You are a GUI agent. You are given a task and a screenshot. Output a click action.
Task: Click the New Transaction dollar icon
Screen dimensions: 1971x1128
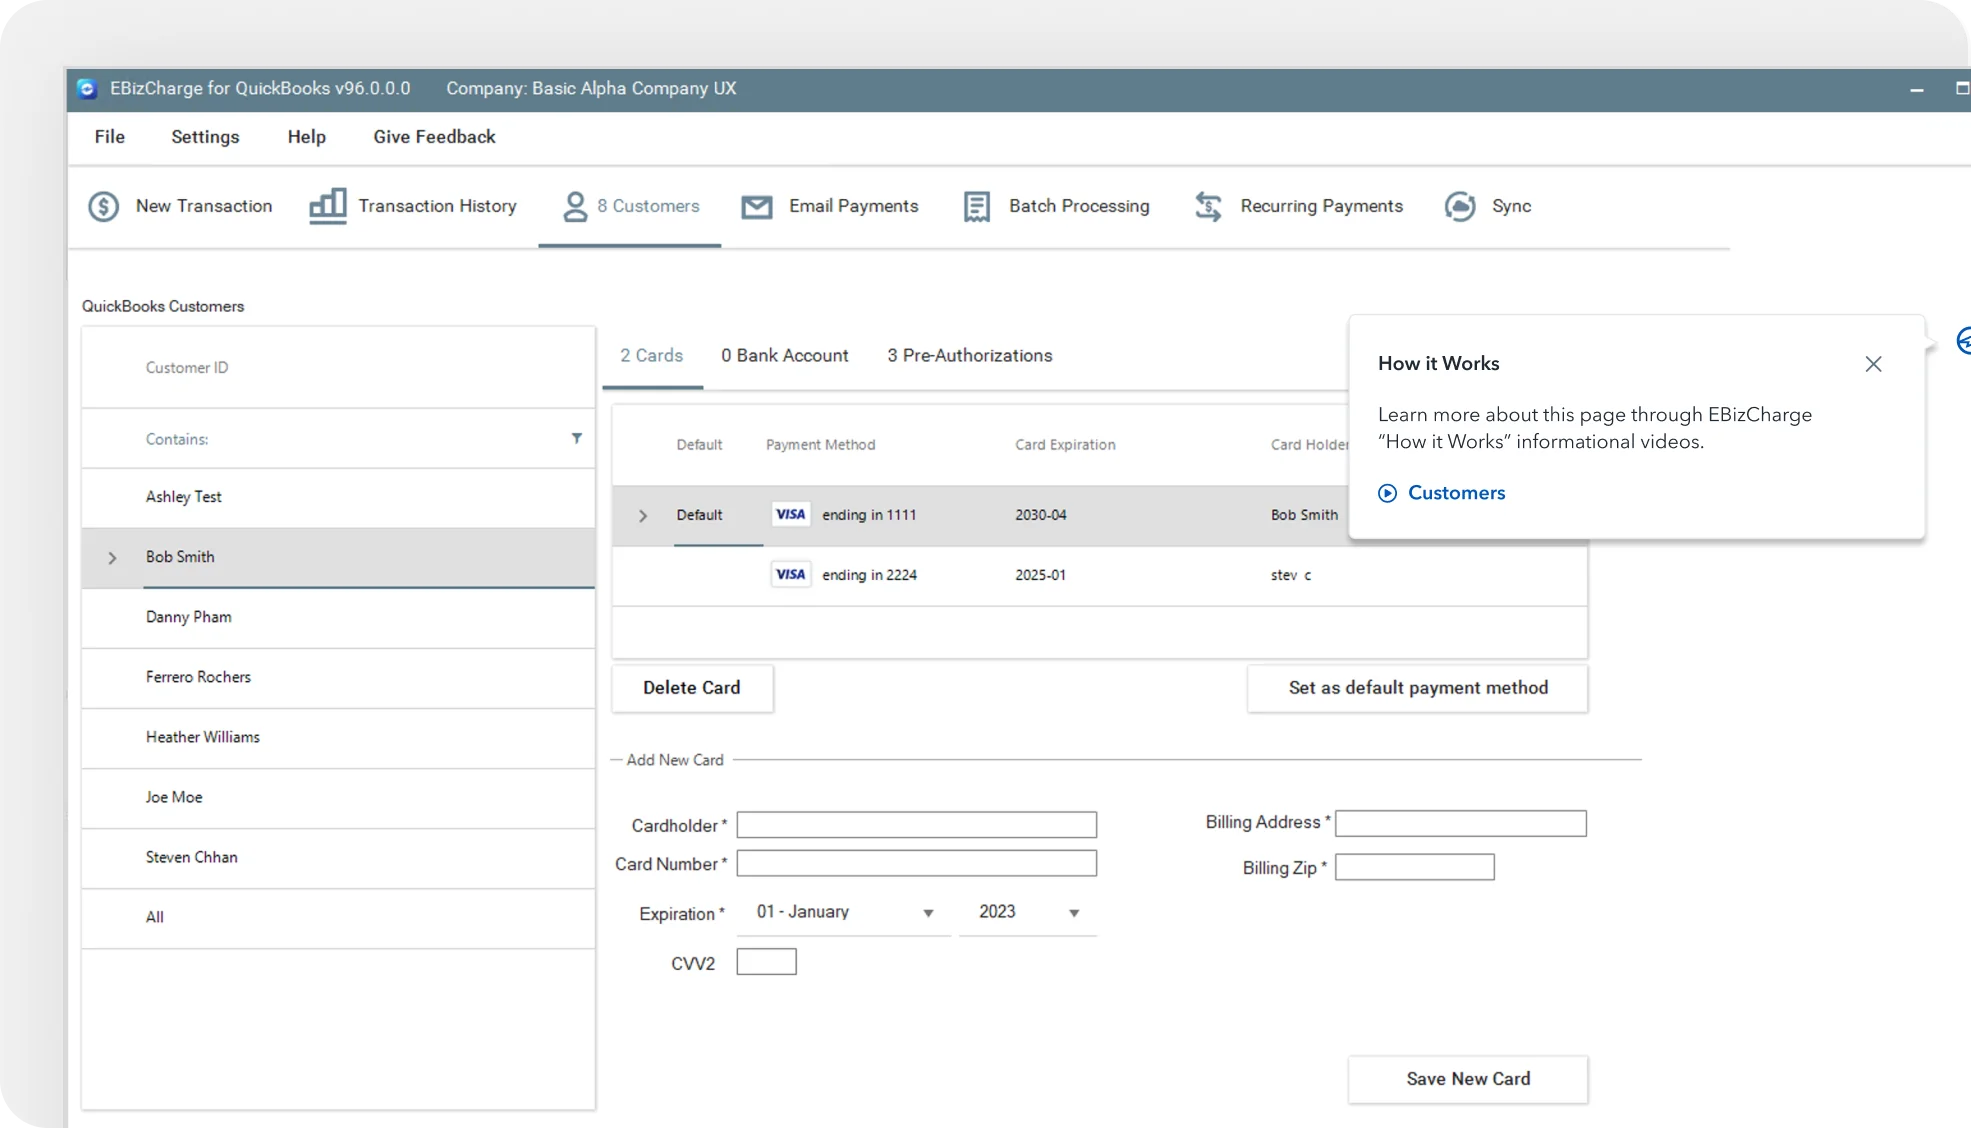pos(104,207)
